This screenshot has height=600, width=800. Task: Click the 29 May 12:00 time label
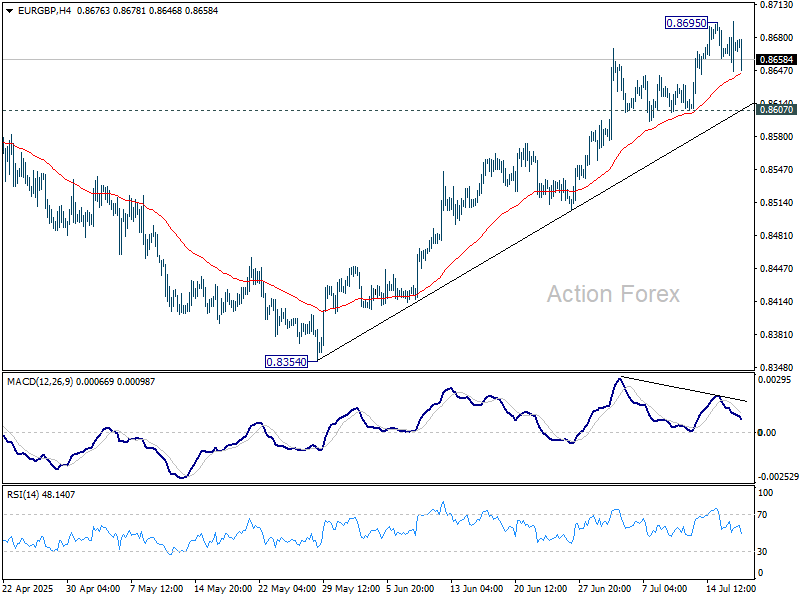(352, 590)
